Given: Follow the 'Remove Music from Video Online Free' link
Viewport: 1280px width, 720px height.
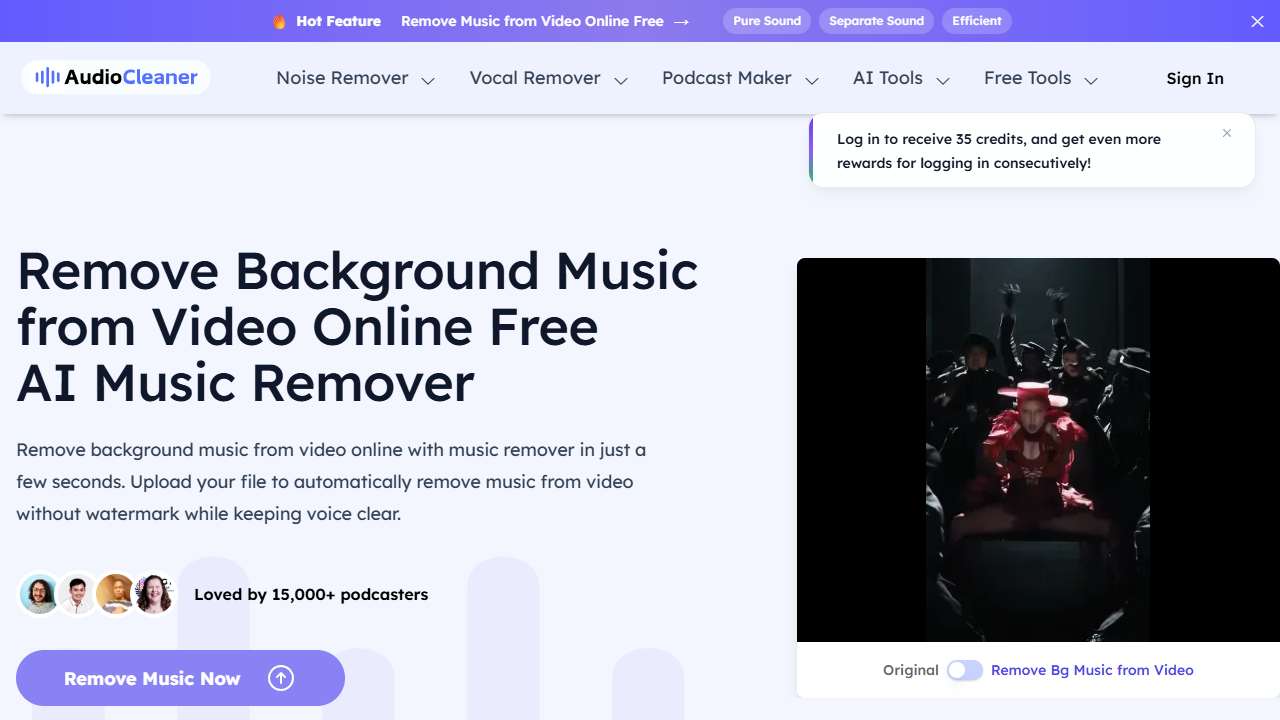Looking at the screenshot, I should tap(531, 20).
